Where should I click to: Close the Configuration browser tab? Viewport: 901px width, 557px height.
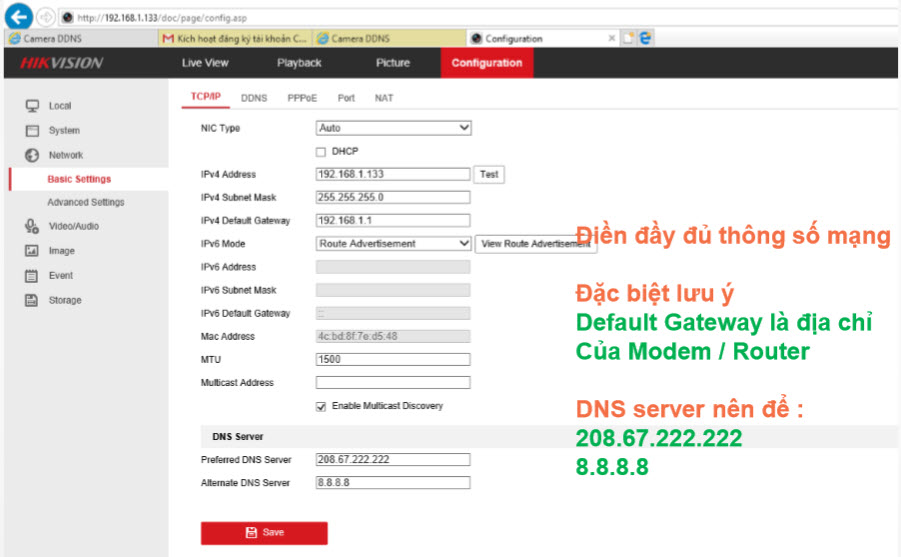[x=611, y=38]
